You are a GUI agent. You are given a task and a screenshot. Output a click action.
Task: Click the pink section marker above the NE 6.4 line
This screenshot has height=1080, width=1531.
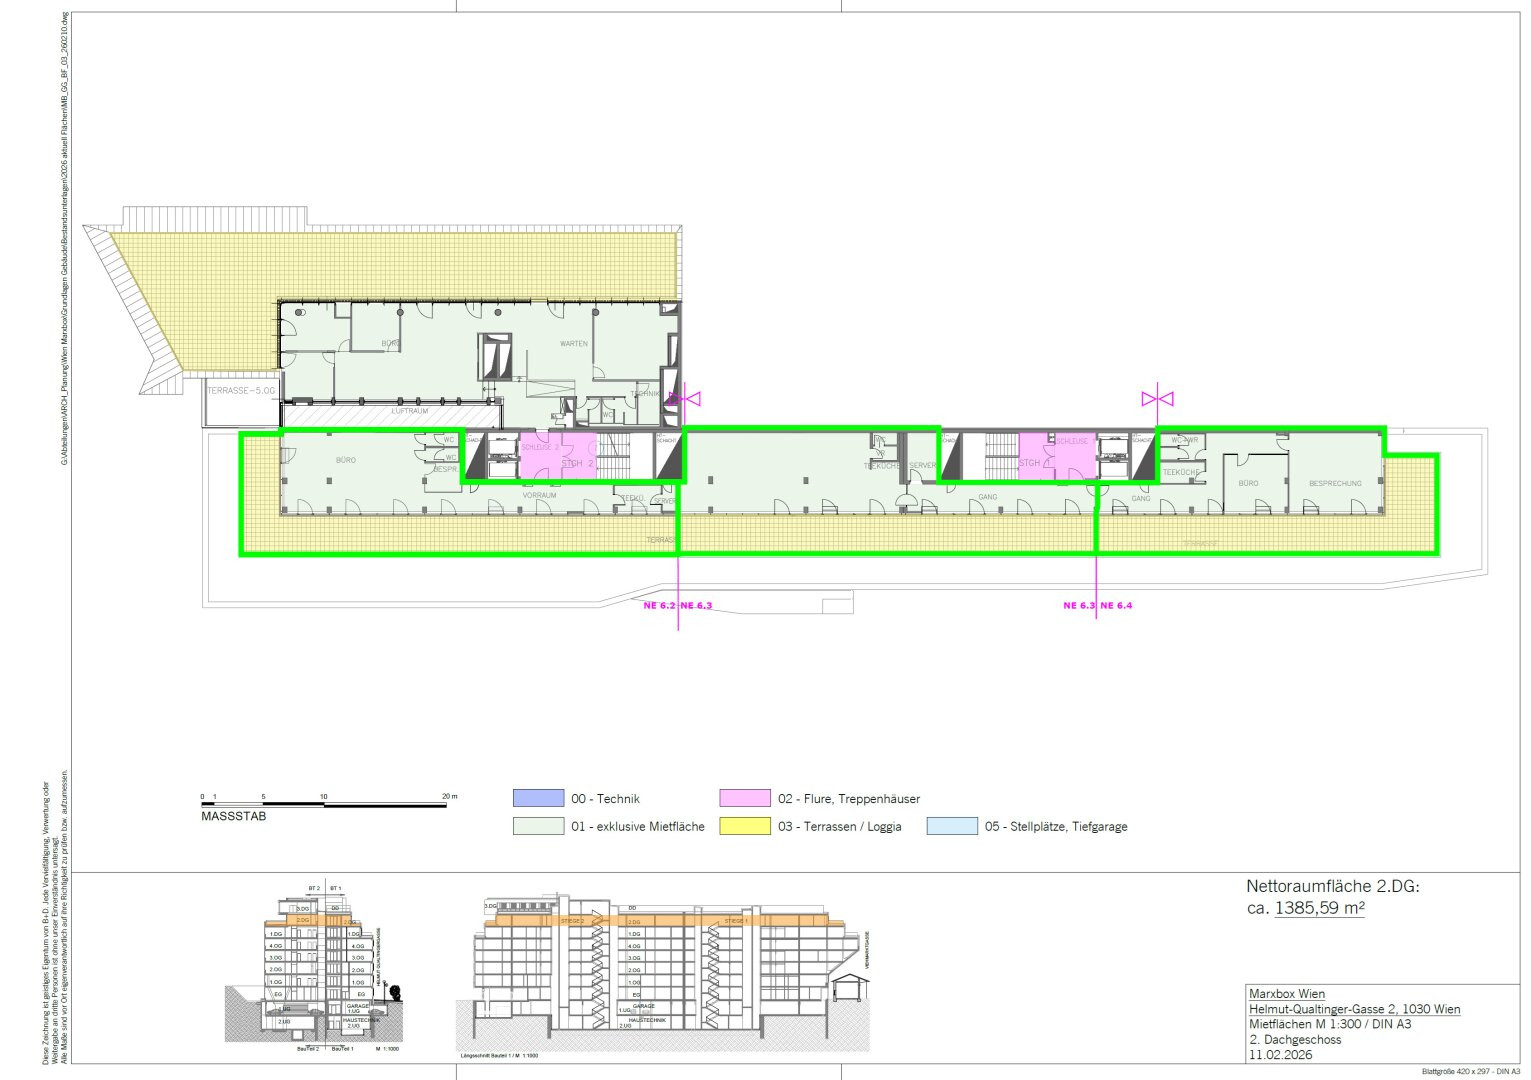(x=1158, y=399)
